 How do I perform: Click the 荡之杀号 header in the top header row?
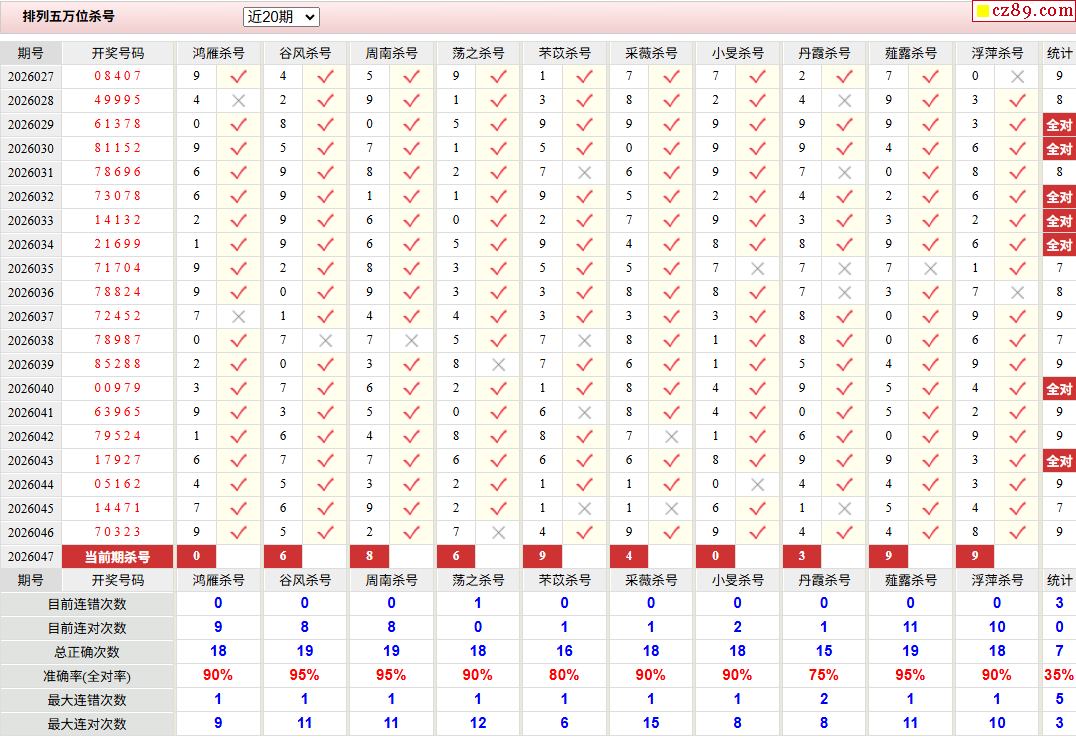coord(478,54)
